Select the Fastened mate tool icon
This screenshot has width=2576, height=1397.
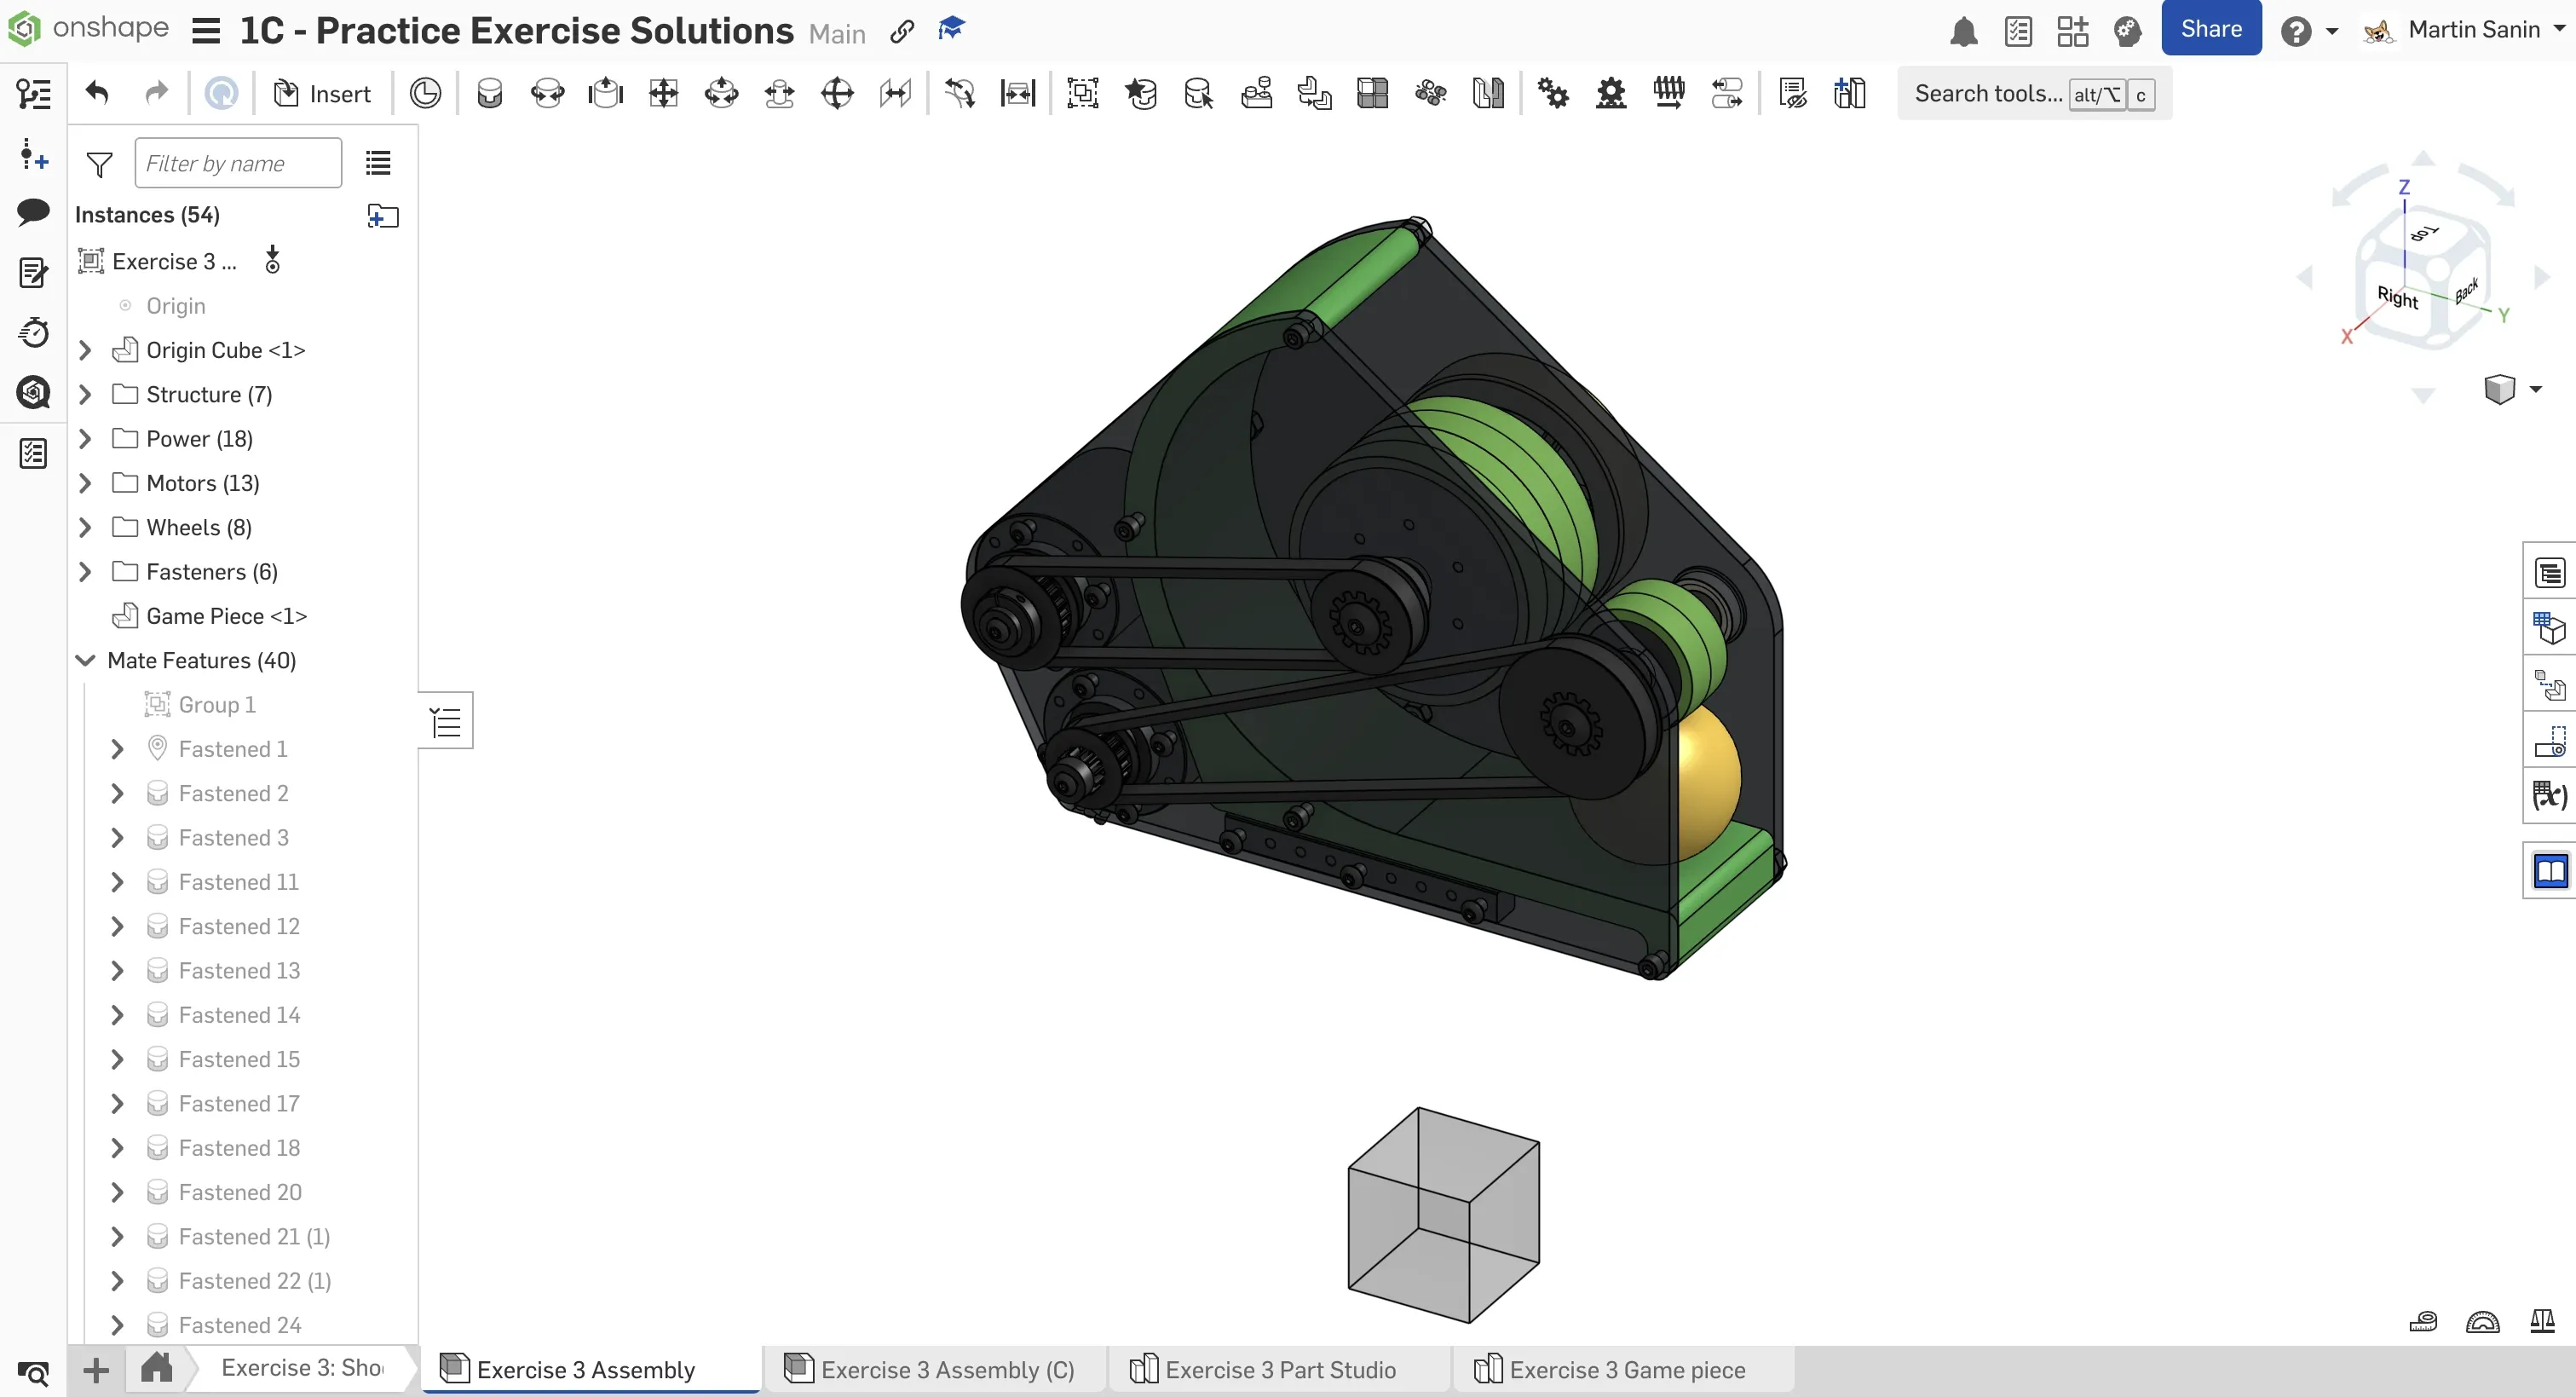[x=489, y=93]
